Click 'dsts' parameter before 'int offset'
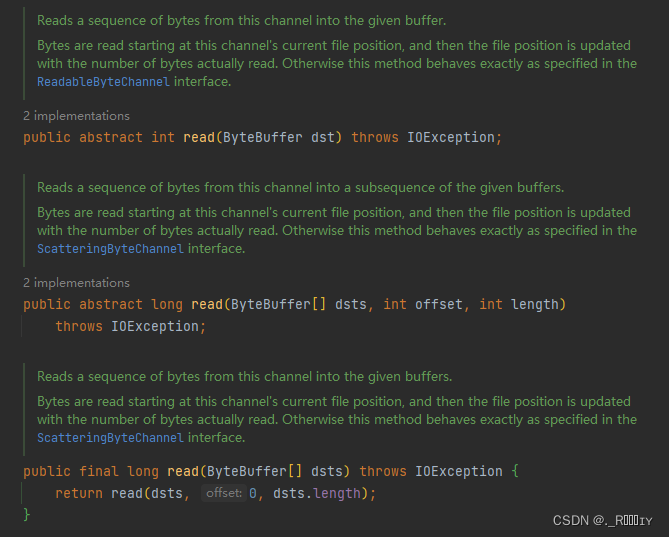Viewport: 669px width, 537px height. tap(351, 305)
